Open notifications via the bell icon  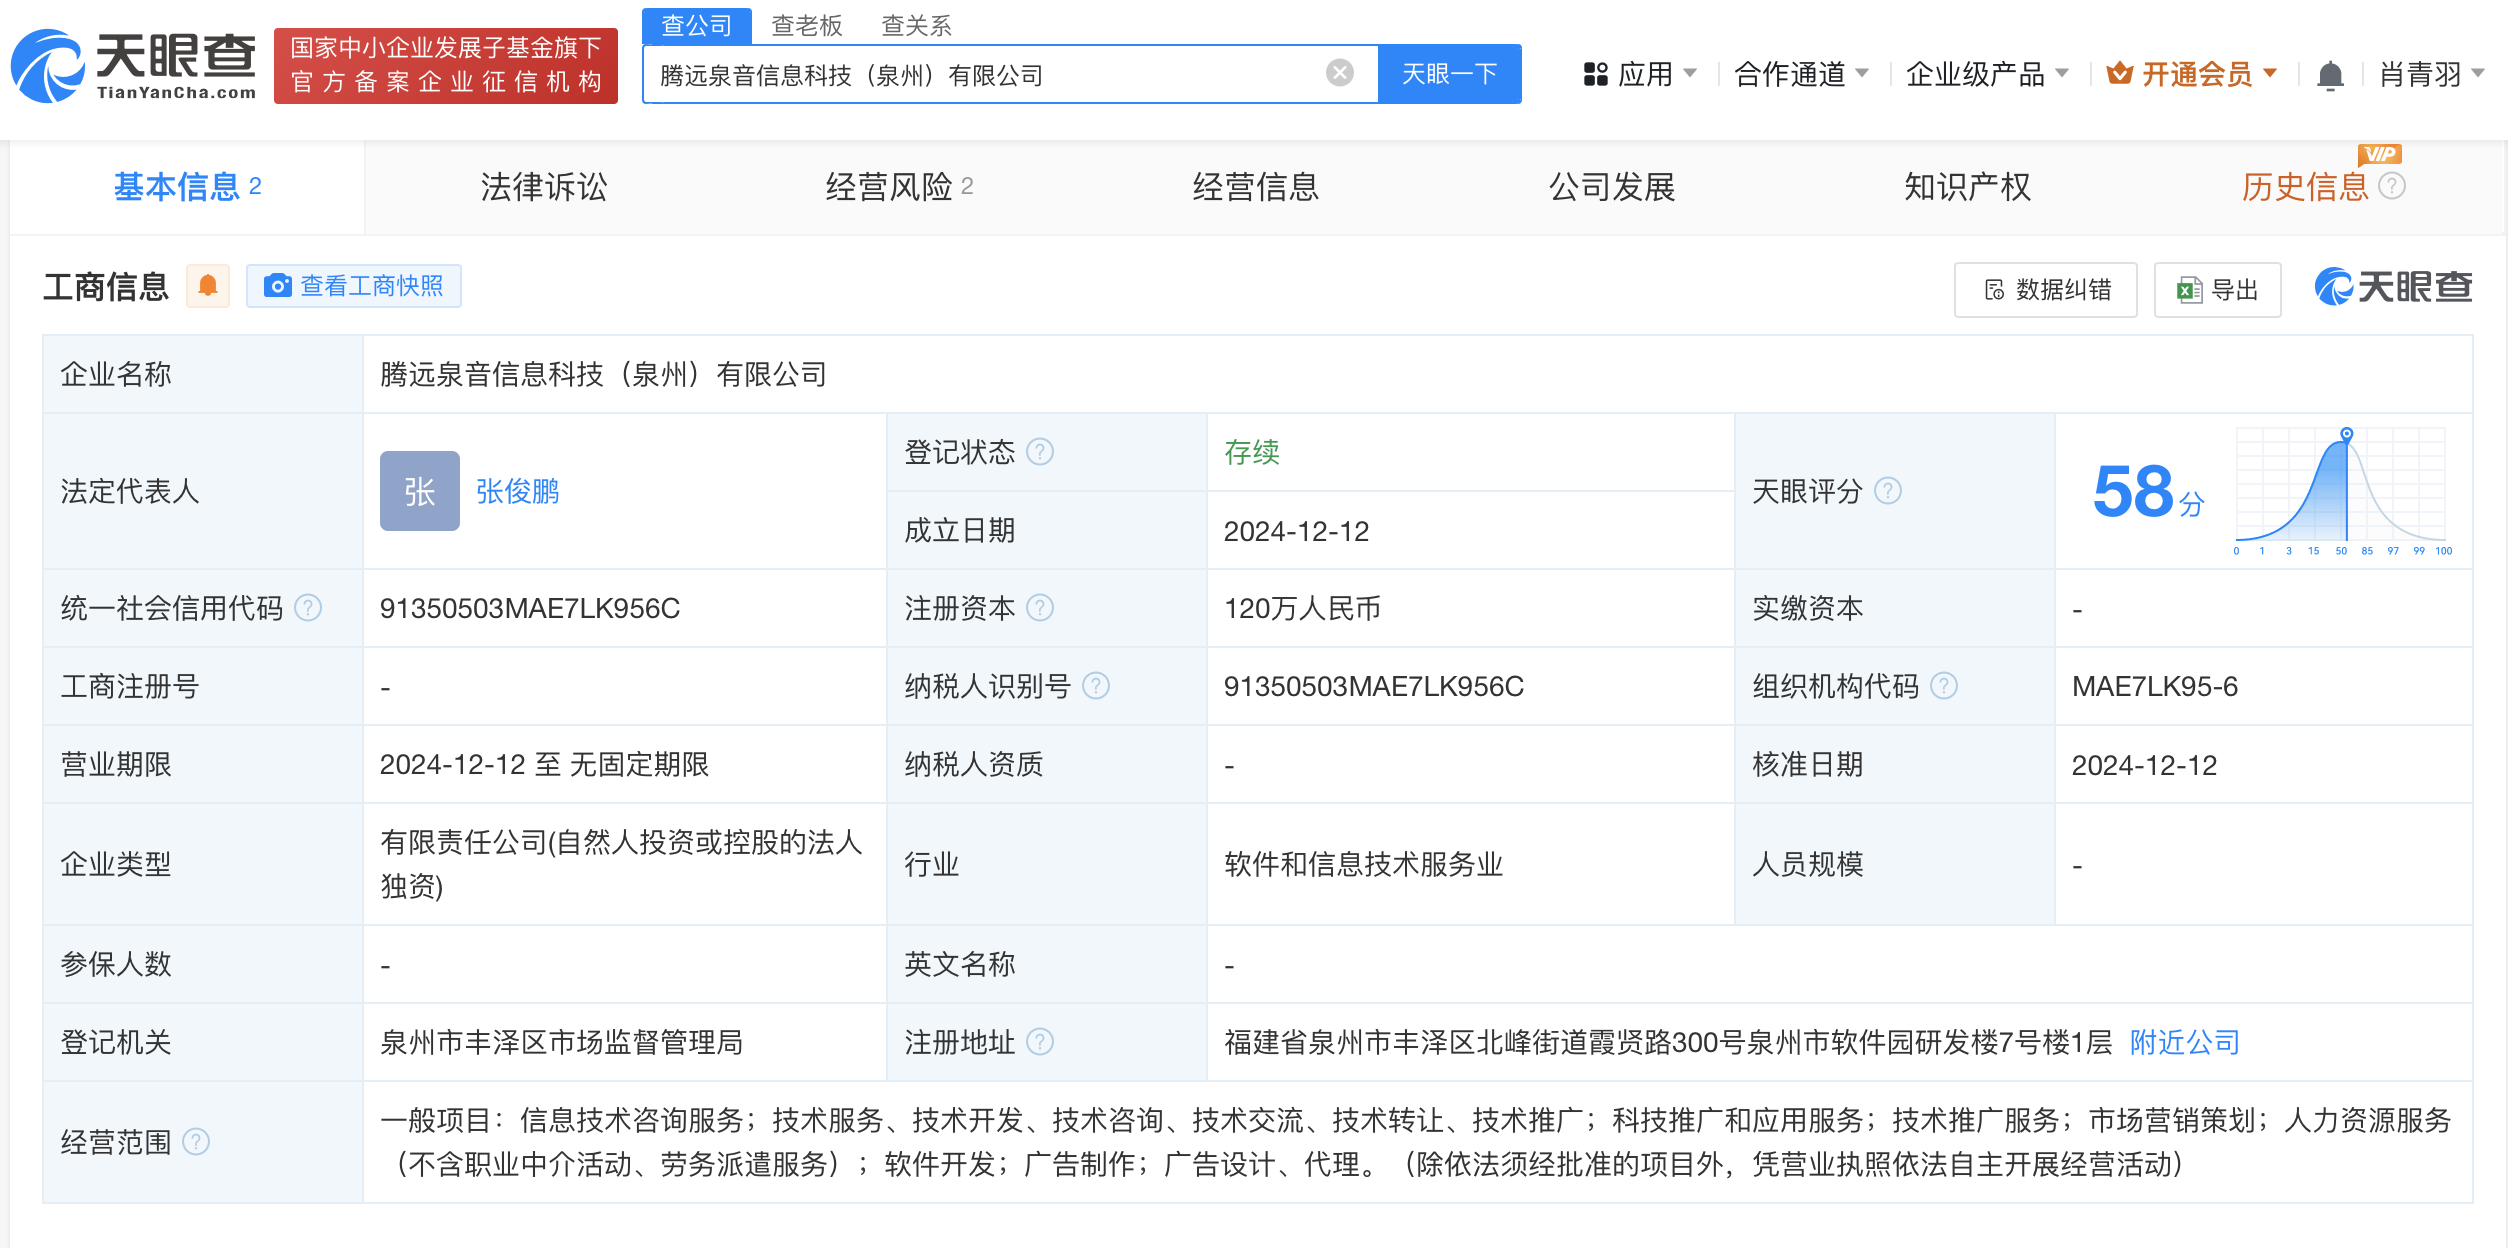pos(2330,75)
